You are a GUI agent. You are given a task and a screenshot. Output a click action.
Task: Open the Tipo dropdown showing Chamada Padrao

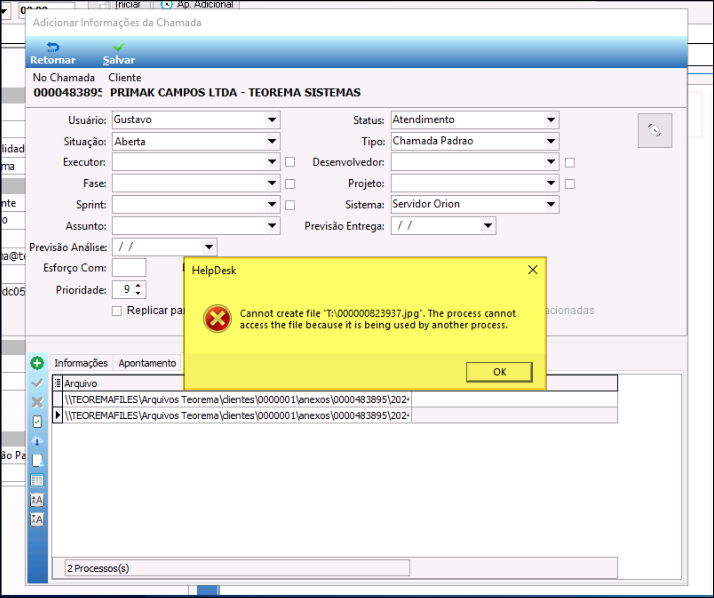coord(551,141)
